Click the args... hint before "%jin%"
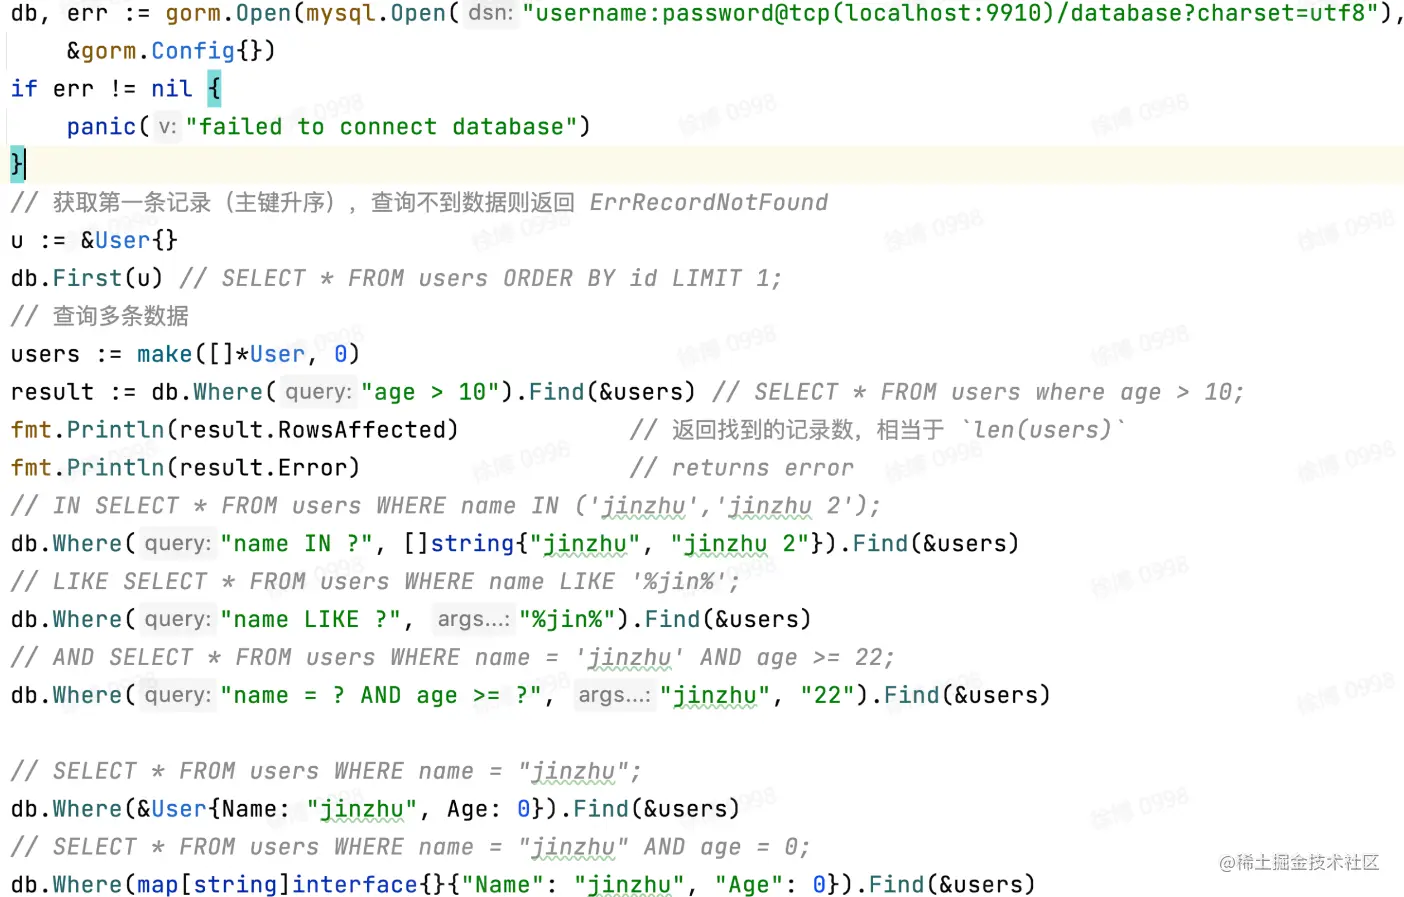Image resolution: width=1404 pixels, height=897 pixels. pos(473,620)
